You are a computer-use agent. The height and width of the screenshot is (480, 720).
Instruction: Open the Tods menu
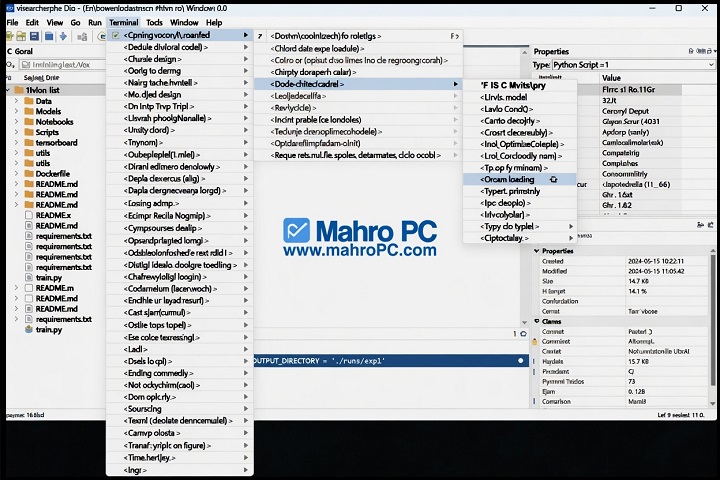154,23
